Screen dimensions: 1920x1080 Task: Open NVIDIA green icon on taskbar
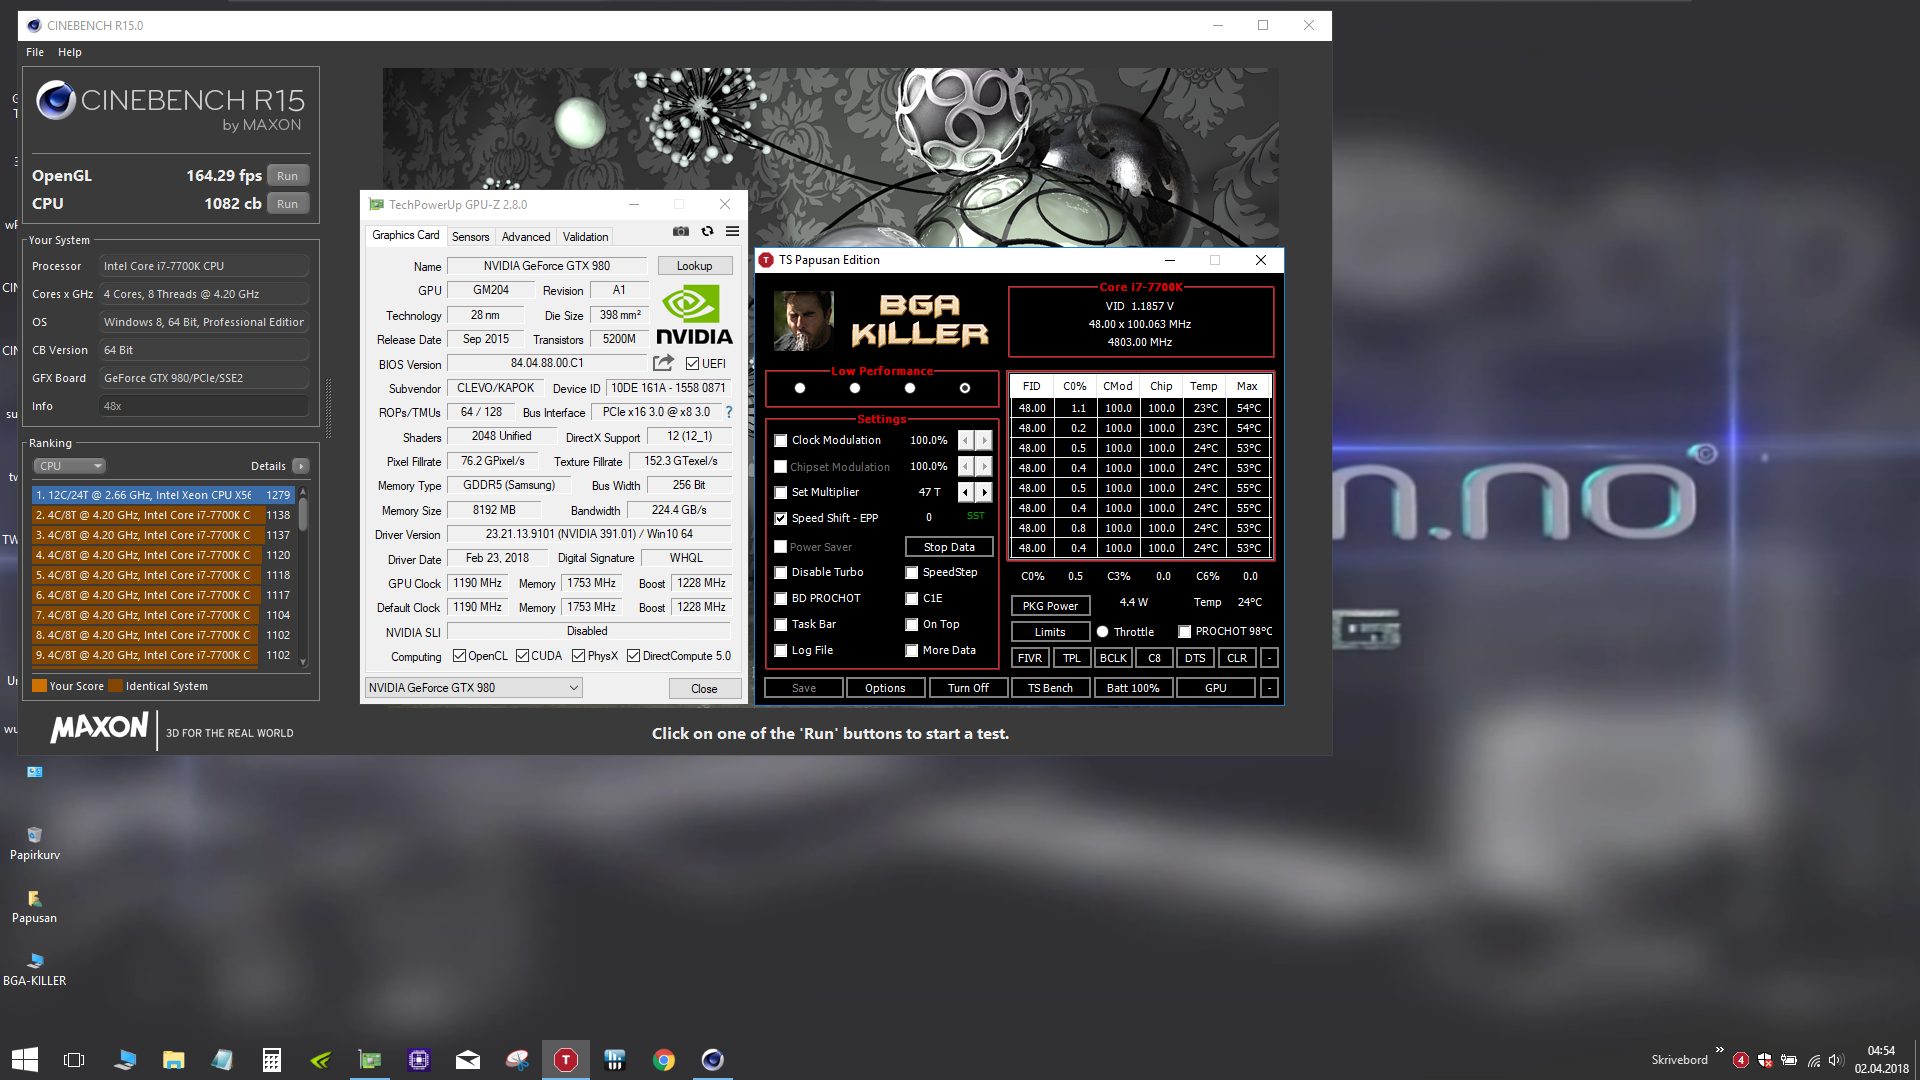pyautogui.click(x=321, y=1059)
